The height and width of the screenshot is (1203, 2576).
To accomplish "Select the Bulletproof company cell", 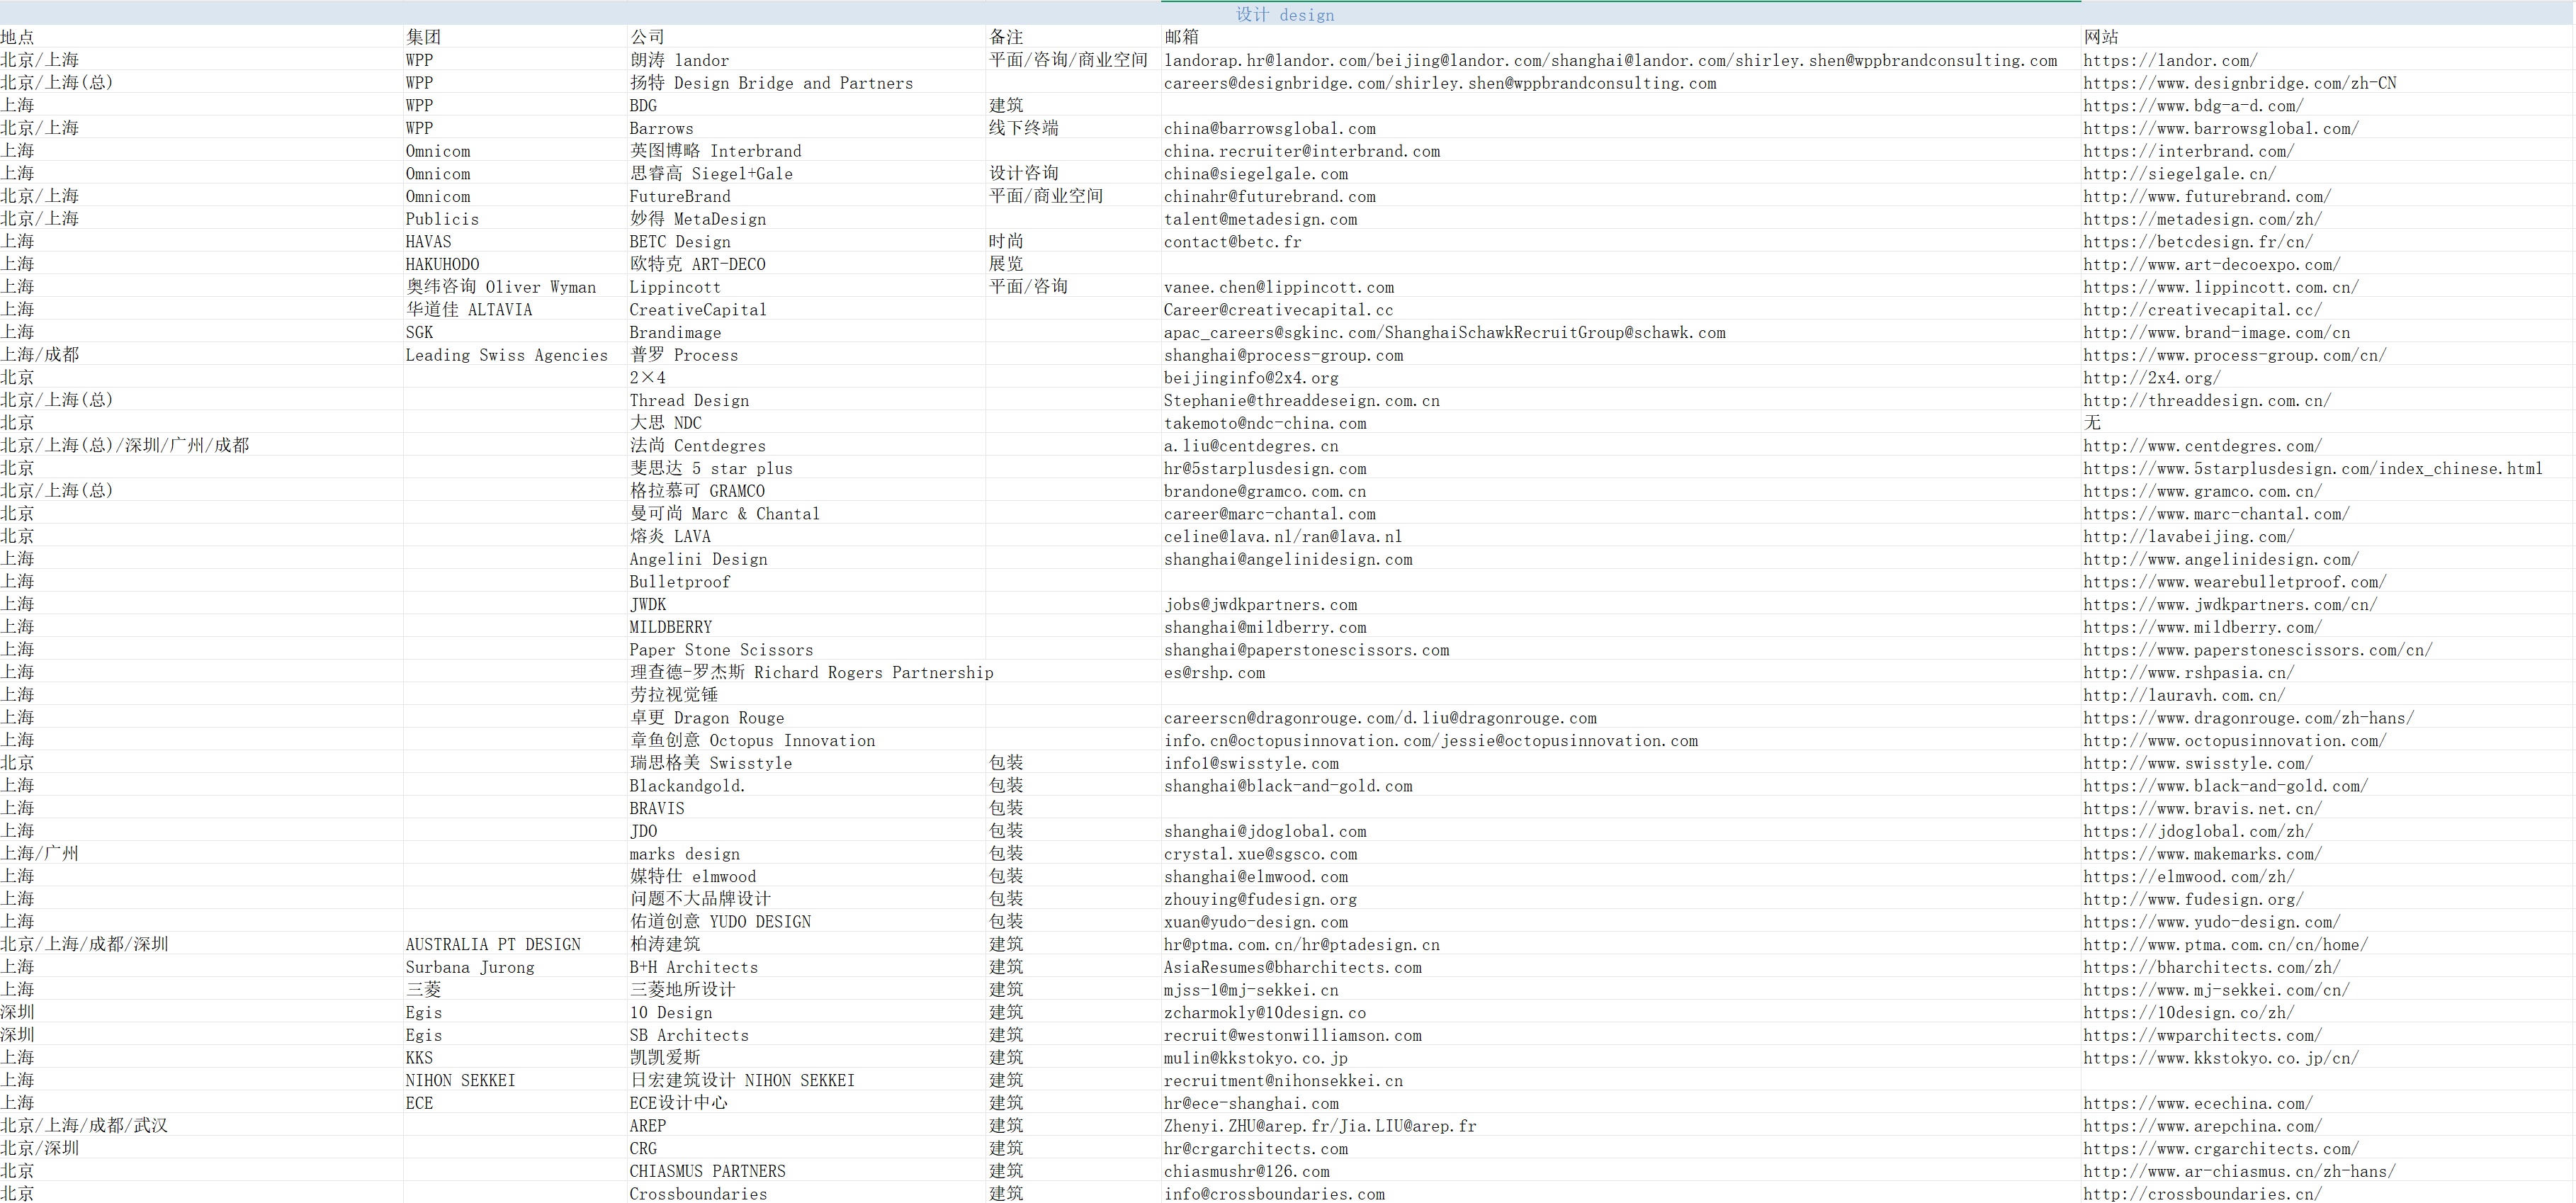I will coord(680,582).
